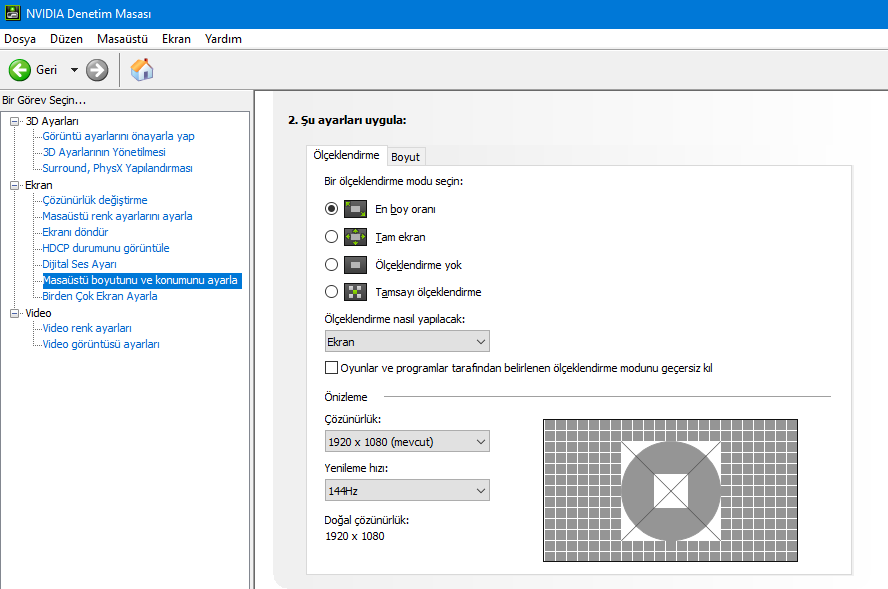Switch to the Boyut tab
Screen dimensions: 888x589
click(405, 157)
